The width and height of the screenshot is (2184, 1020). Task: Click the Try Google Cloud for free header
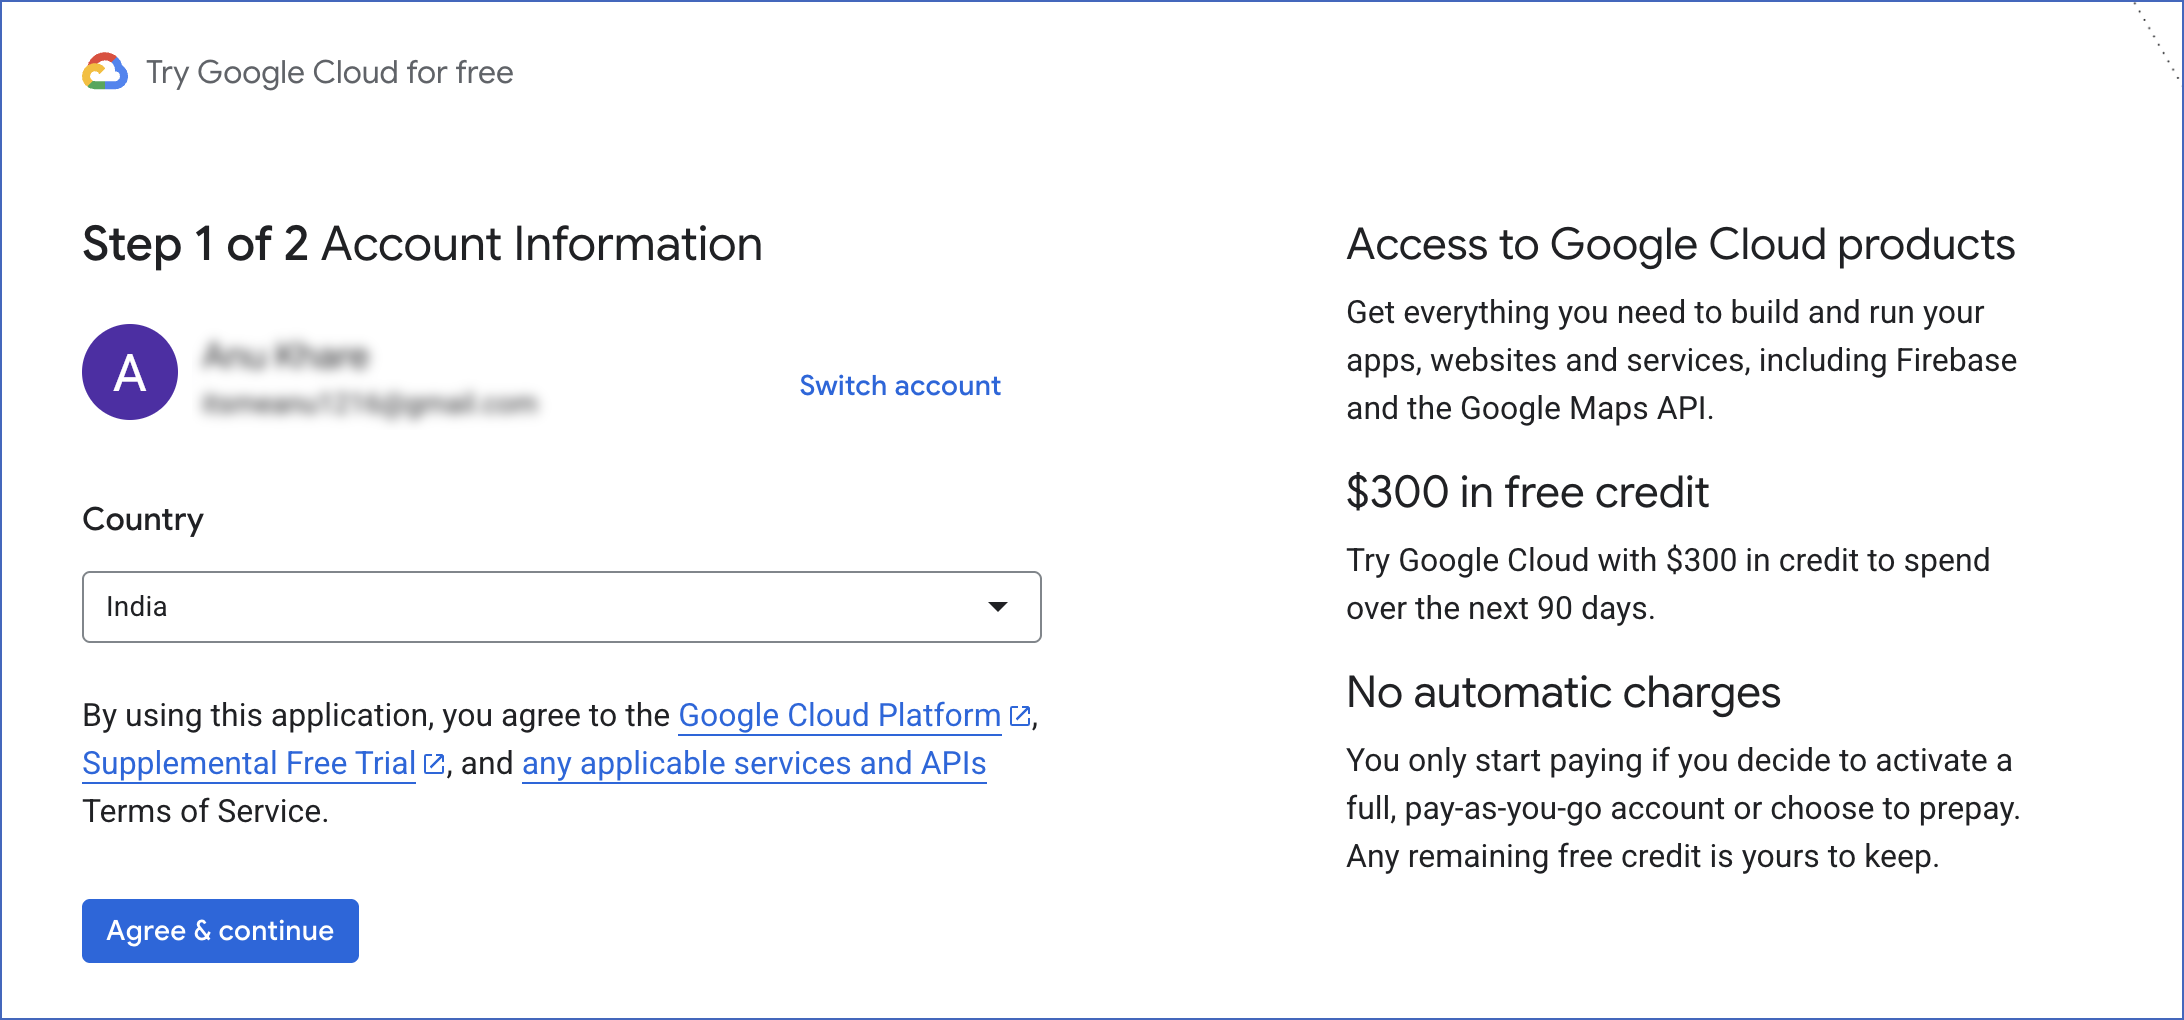pyautogui.click(x=329, y=72)
